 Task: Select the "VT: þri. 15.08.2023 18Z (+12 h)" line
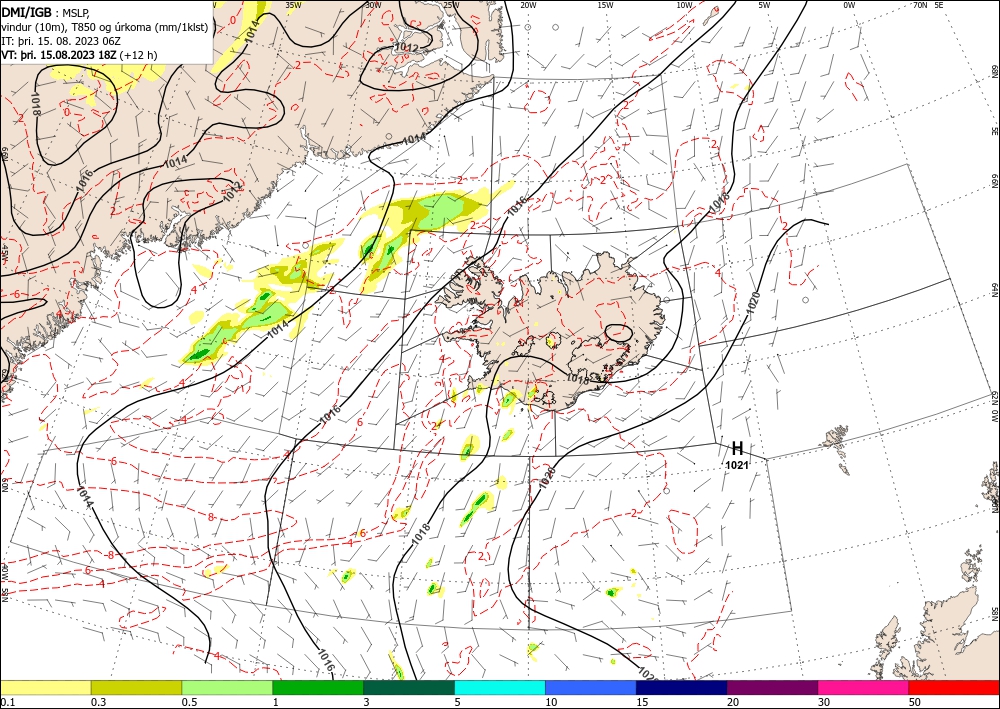[x=79, y=55]
